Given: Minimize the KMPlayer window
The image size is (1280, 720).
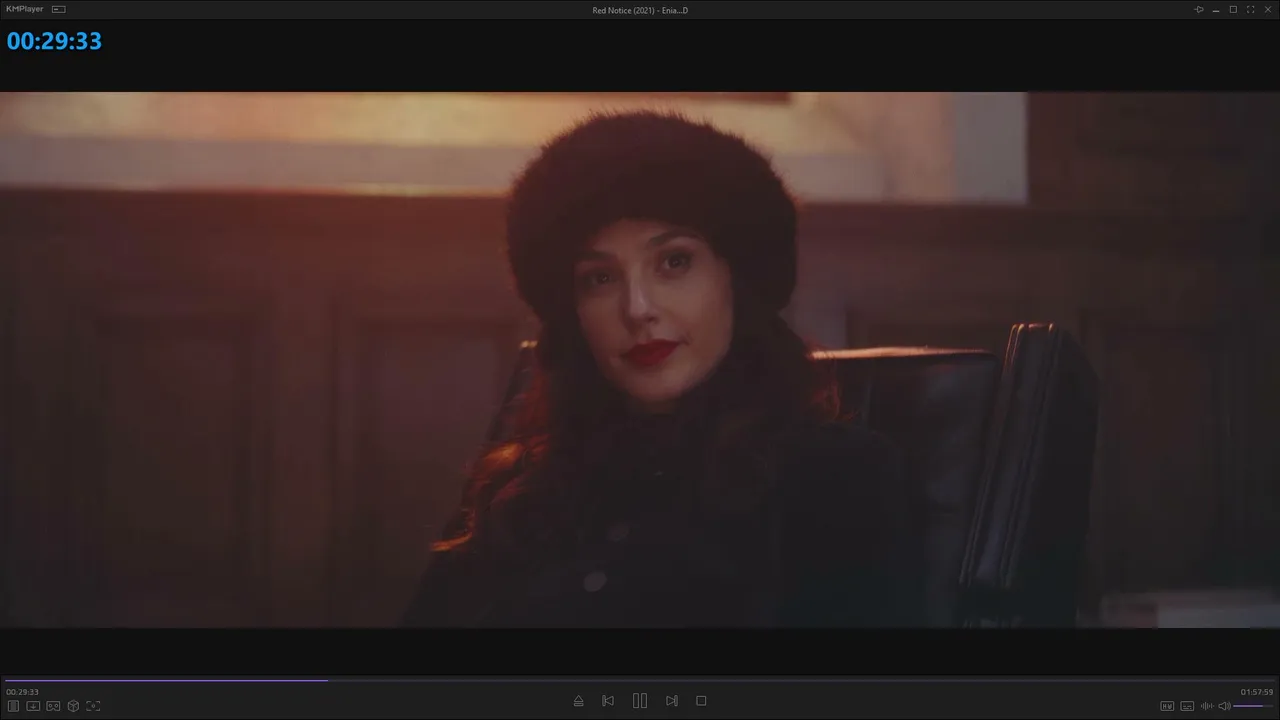Looking at the screenshot, I should [x=1216, y=10].
